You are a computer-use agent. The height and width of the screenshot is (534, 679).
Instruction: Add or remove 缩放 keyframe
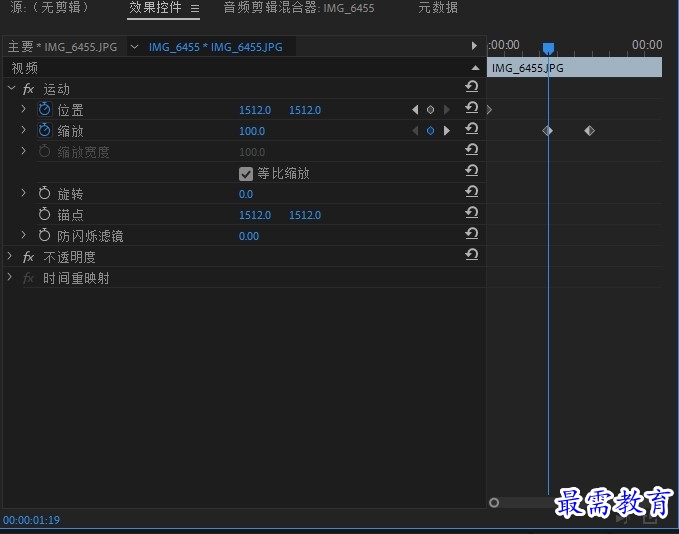click(430, 130)
